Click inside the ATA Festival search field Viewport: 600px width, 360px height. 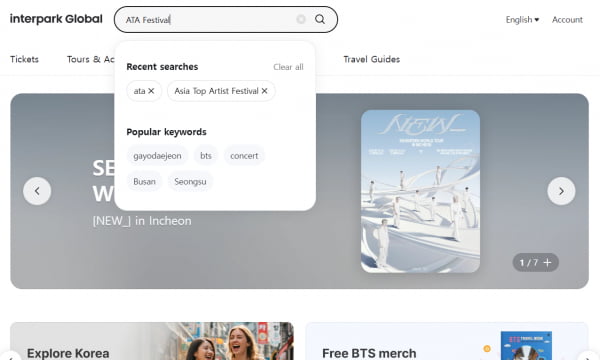[x=209, y=20]
